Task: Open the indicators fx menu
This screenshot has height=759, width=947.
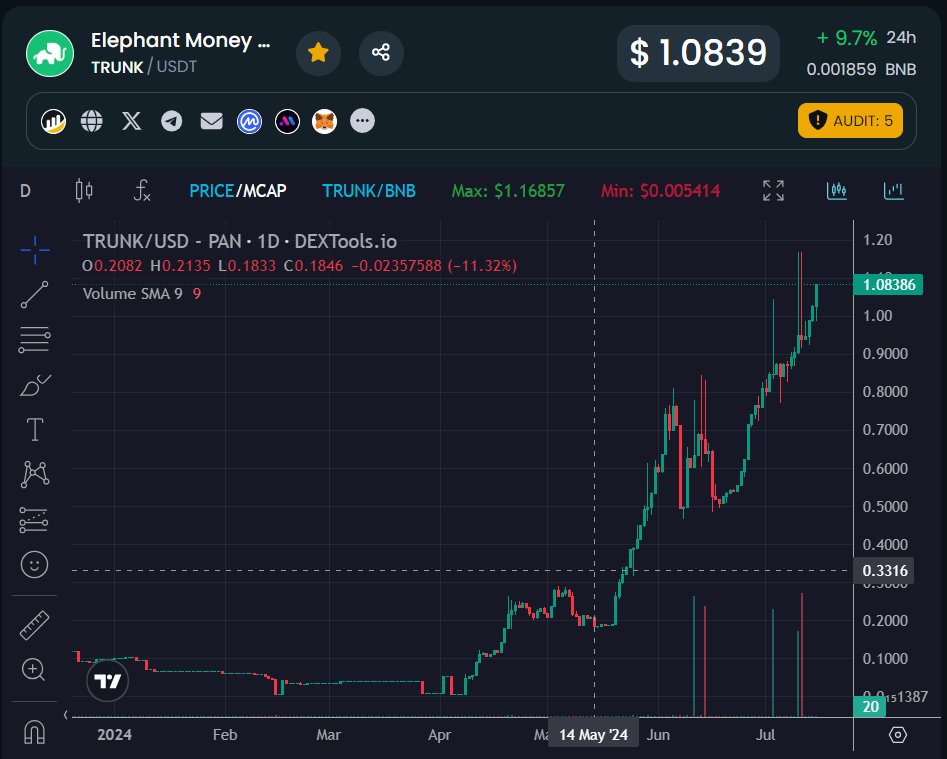Action: 141,191
